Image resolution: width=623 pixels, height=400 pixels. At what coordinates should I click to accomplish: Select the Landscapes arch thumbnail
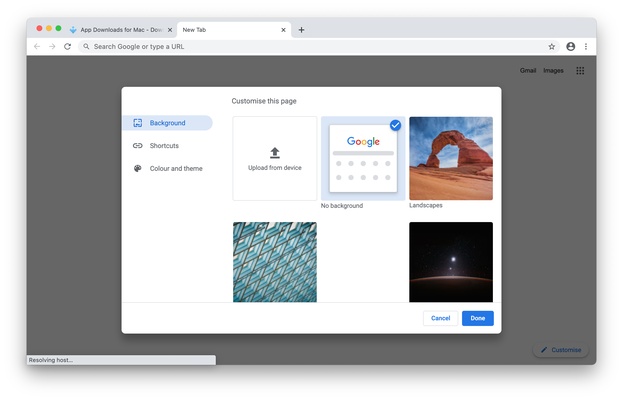451,158
